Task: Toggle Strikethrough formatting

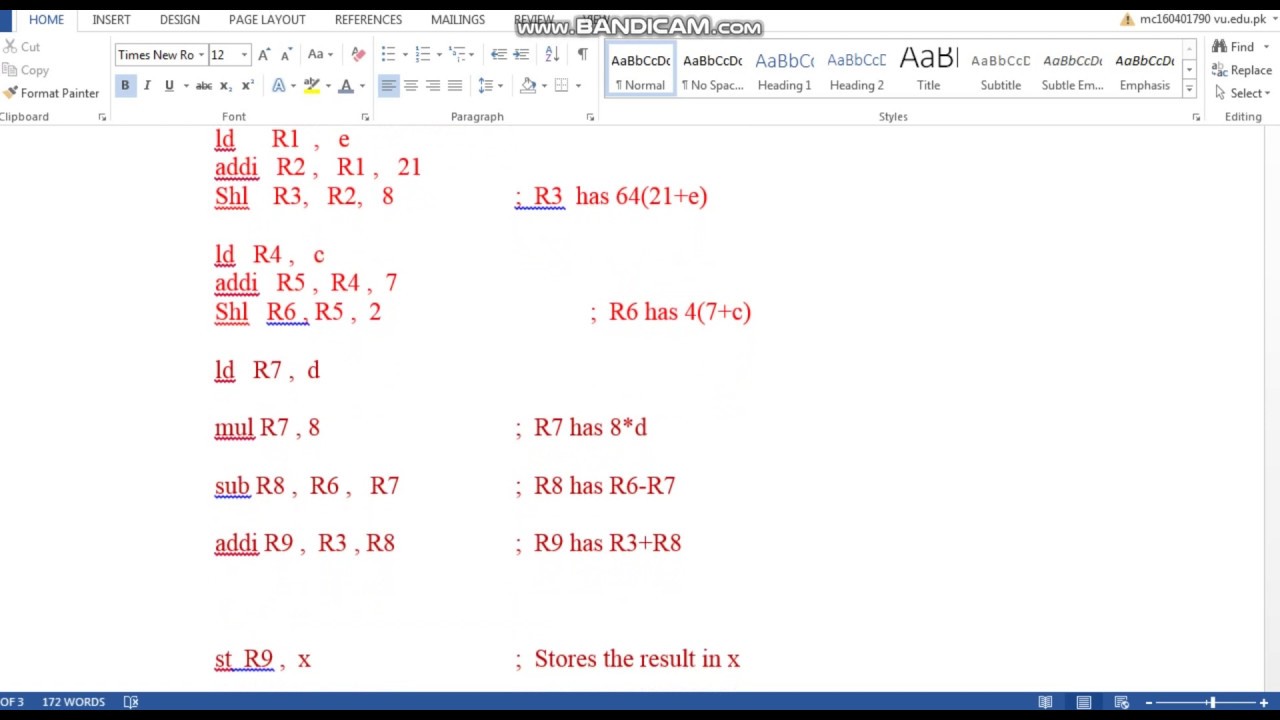Action: pos(204,86)
